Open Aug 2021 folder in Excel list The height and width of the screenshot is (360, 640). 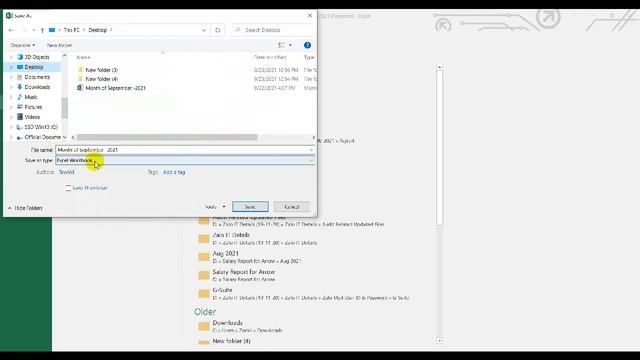click(250, 257)
